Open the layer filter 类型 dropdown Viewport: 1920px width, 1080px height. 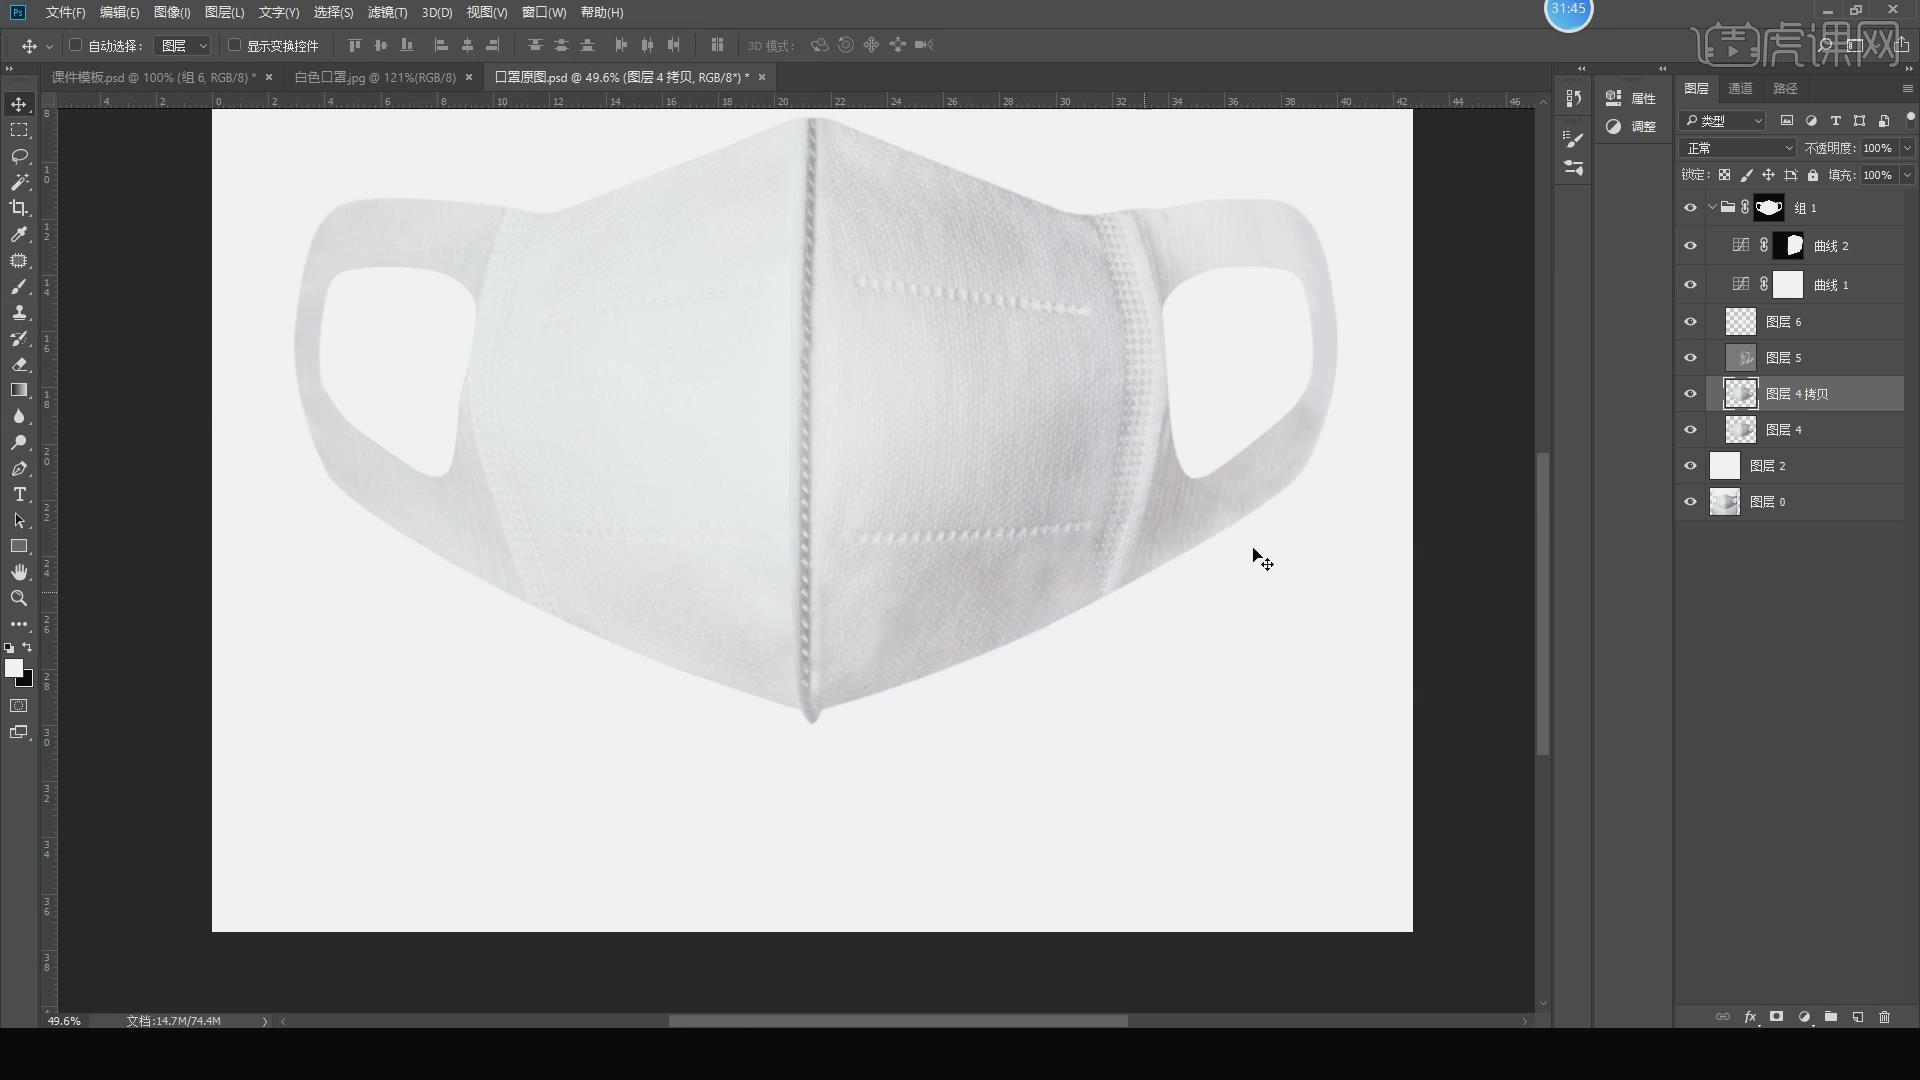coord(1723,121)
